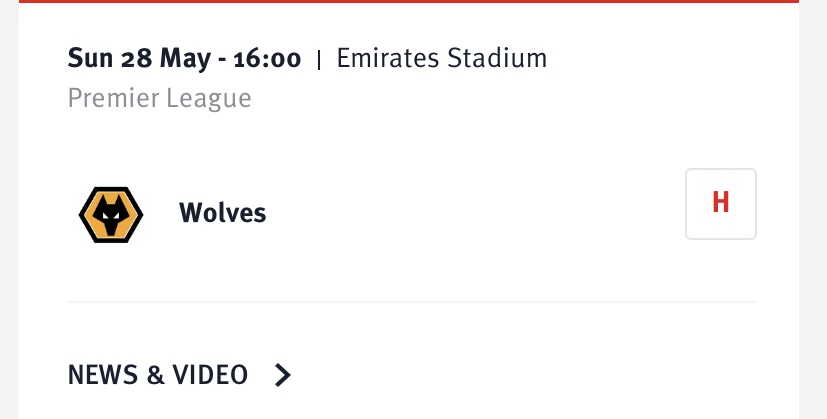Click the month May in the fixture date
This screenshot has width=827, height=419.
(x=185, y=59)
